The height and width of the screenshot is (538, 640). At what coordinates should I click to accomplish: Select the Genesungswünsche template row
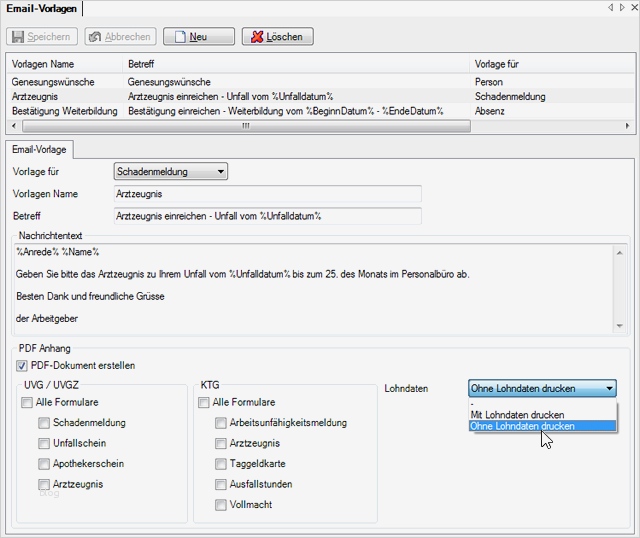click(320, 82)
